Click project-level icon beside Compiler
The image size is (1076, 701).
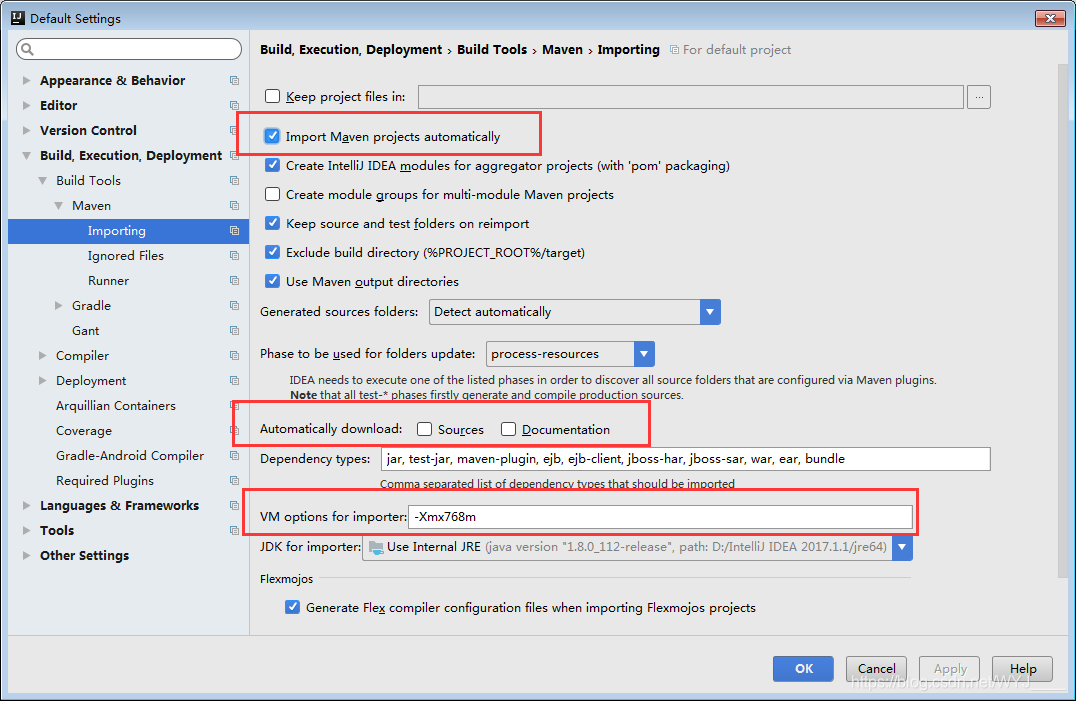(234, 356)
